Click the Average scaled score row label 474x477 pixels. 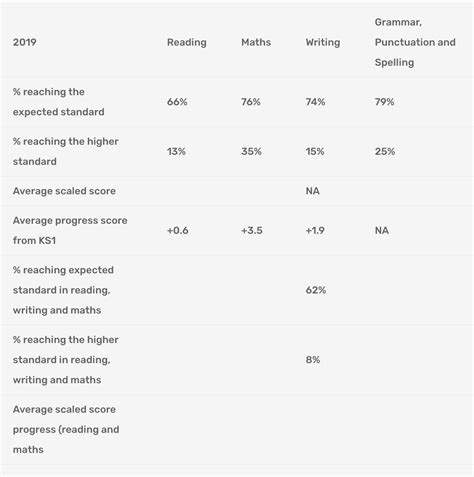click(x=64, y=191)
